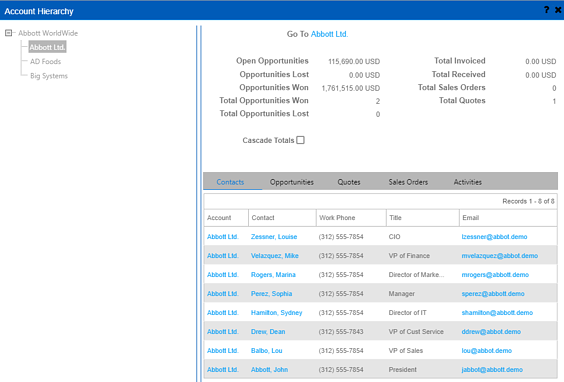Switch to the Contacts tab
The width and height of the screenshot is (564, 382).
pyautogui.click(x=230, y=182)
